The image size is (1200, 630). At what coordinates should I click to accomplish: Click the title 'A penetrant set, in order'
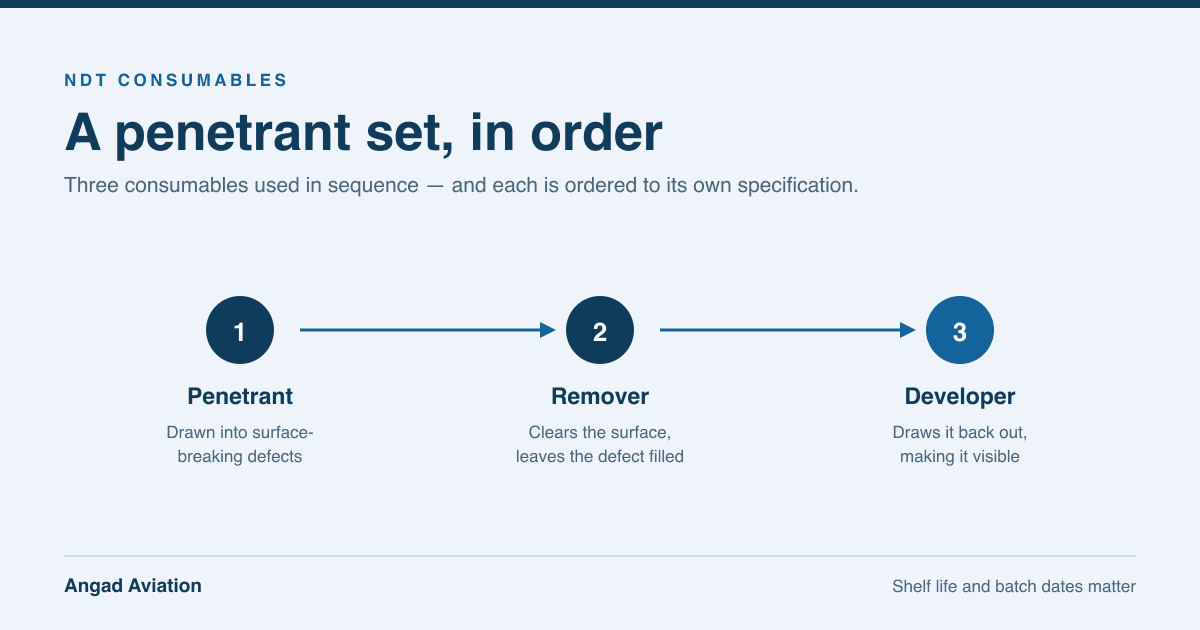pos(363,132)
